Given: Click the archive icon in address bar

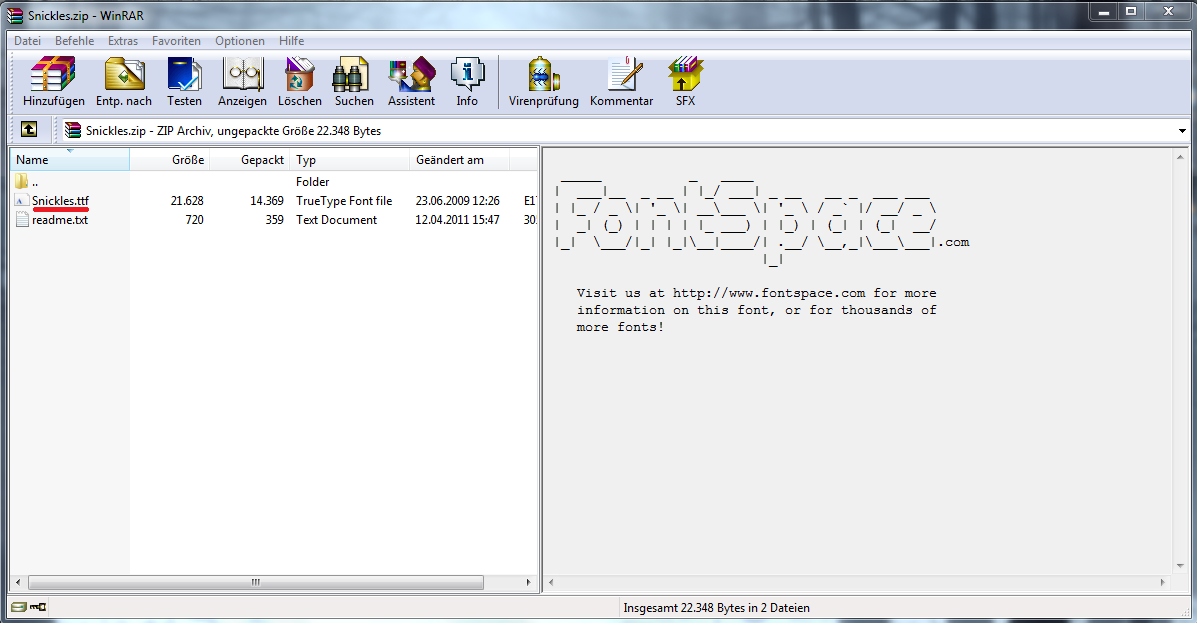Looking at the screenshot, I should (x=73, y=130).
